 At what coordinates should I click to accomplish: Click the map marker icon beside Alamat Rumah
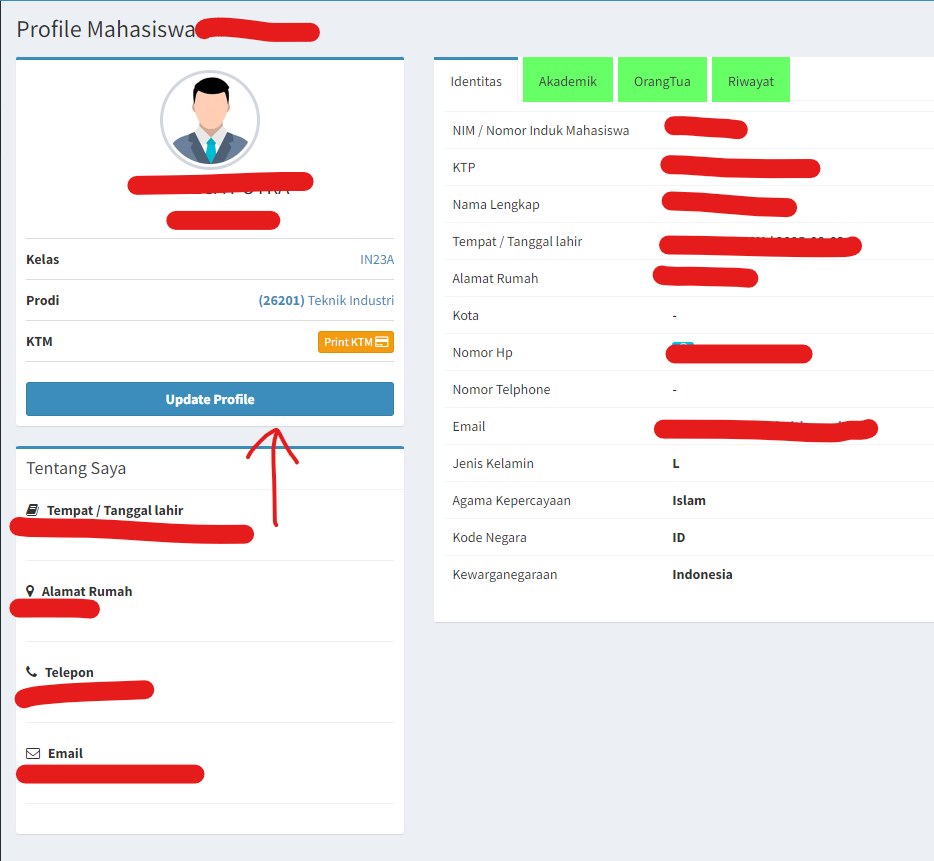[30, 591]
